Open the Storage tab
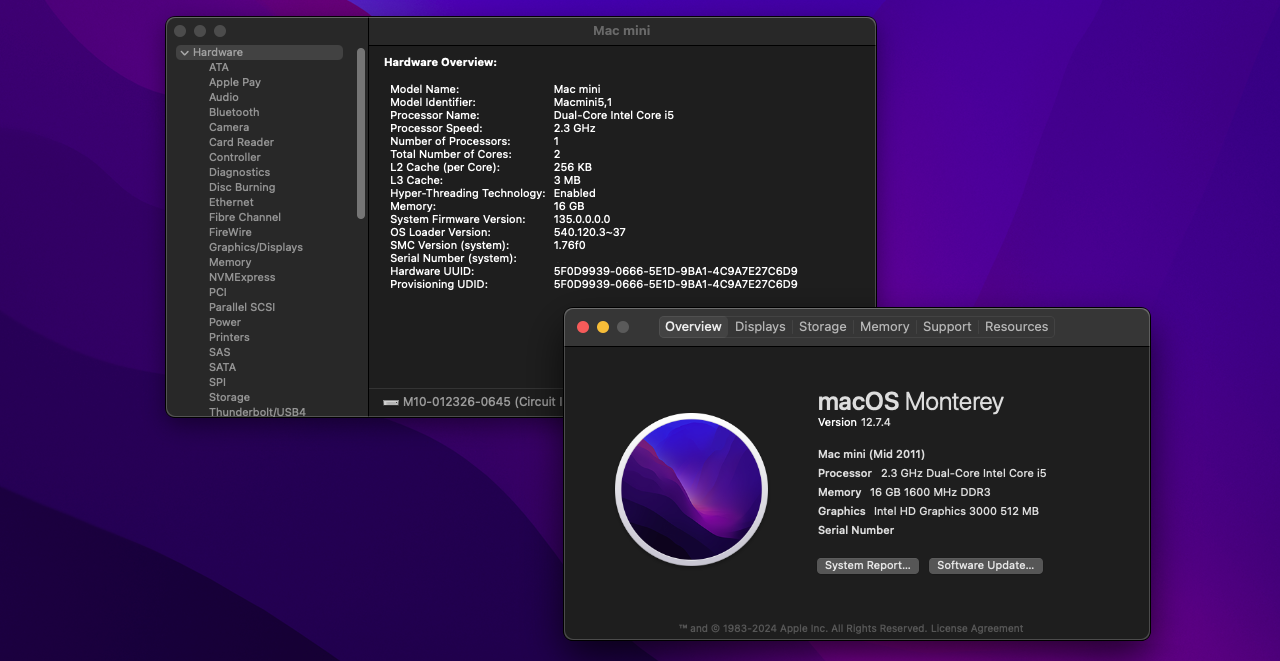This screenshot has width=1280, height=661. (x=822, y=327)
